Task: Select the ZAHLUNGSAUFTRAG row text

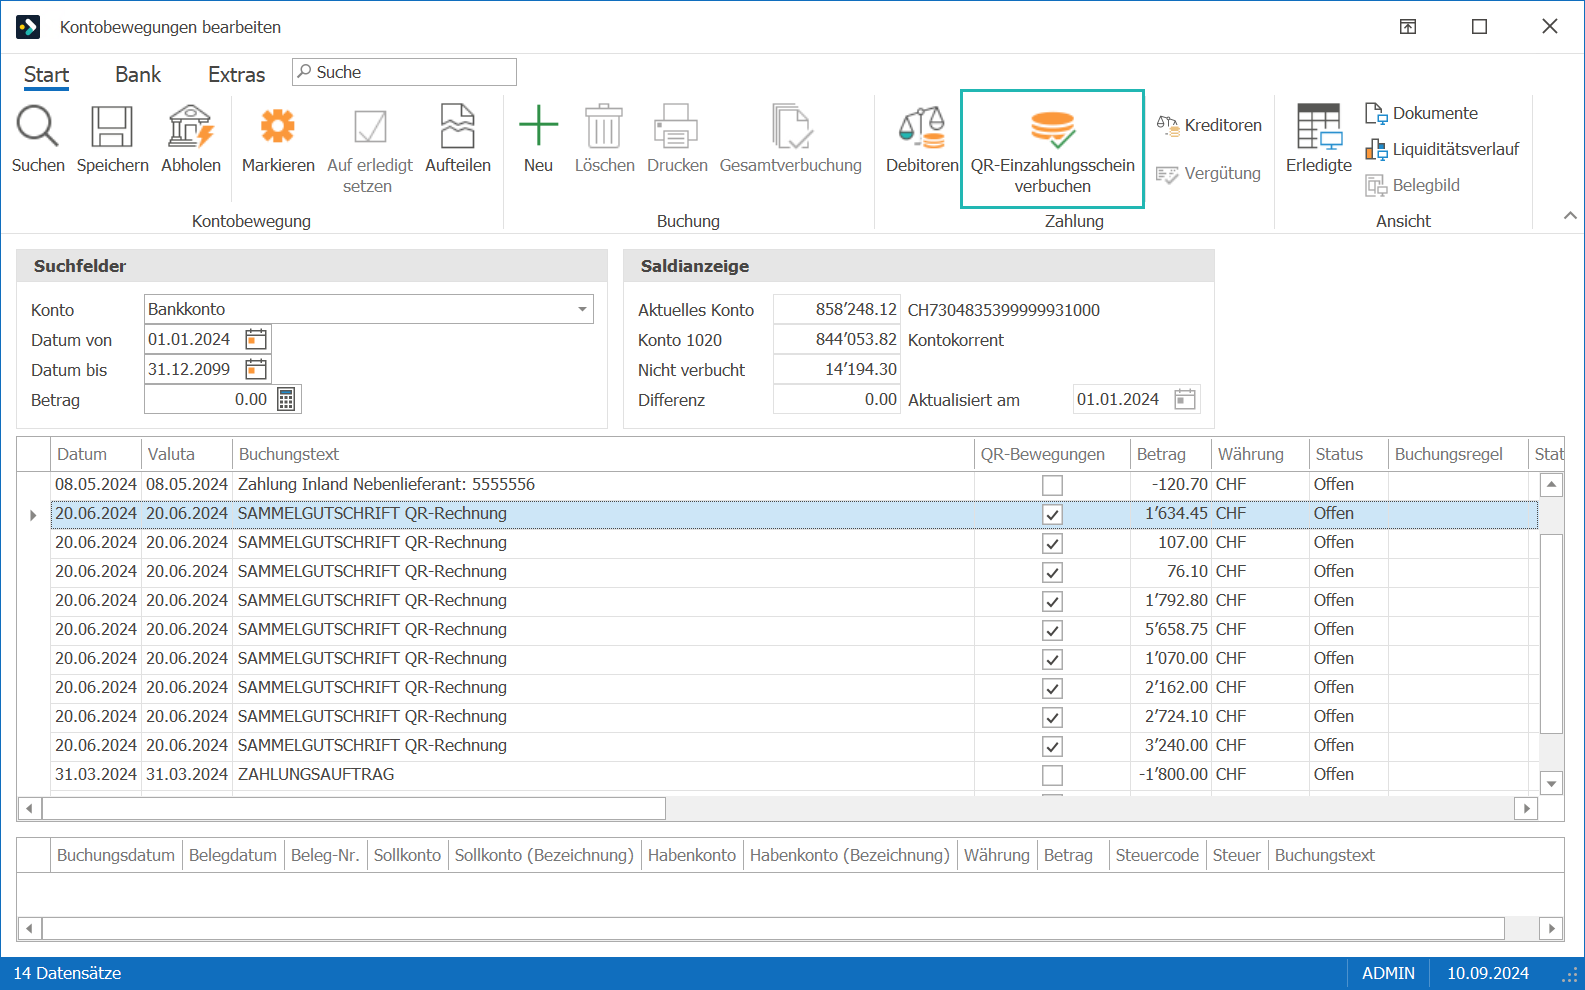Action: pos(316,775)
